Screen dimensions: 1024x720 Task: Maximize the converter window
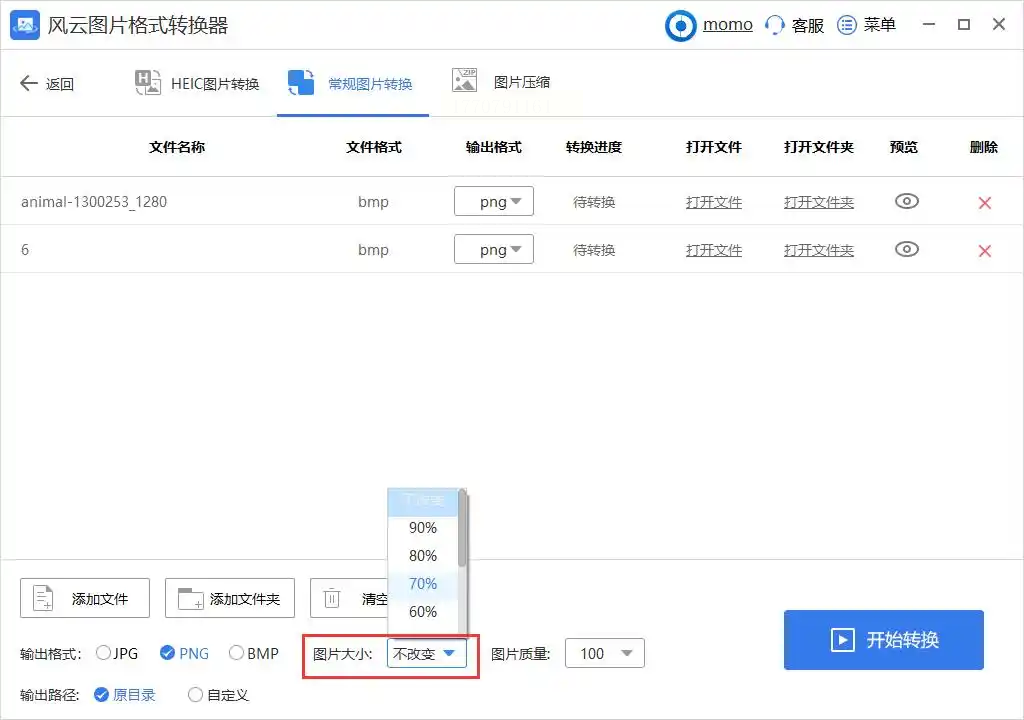[x=964, y=25]
